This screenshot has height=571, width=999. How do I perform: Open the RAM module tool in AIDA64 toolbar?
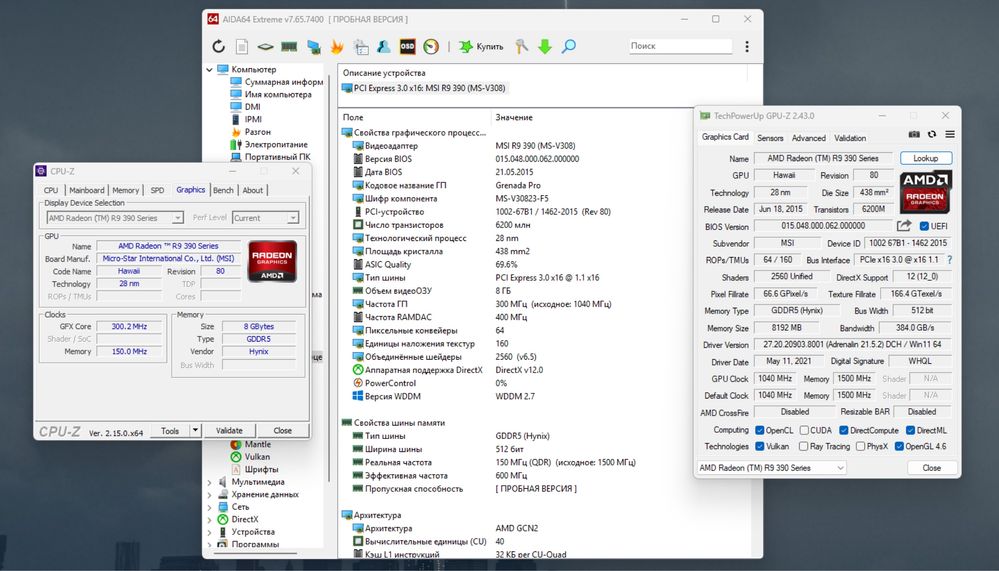(x=289, y=47)
